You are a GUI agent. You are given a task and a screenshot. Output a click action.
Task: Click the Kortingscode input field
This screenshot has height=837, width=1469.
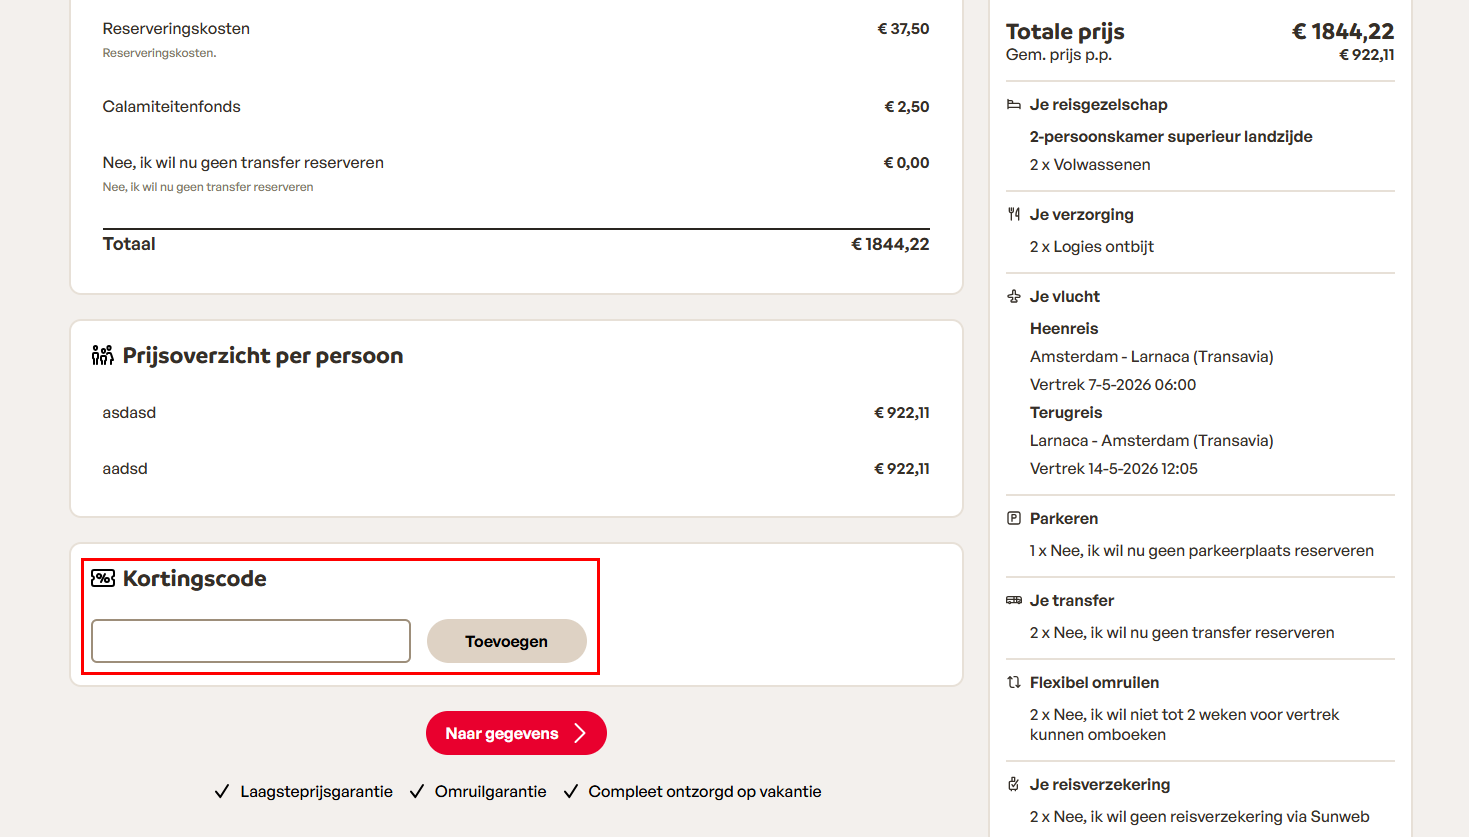pyautogui.click(x=250, y=640)
